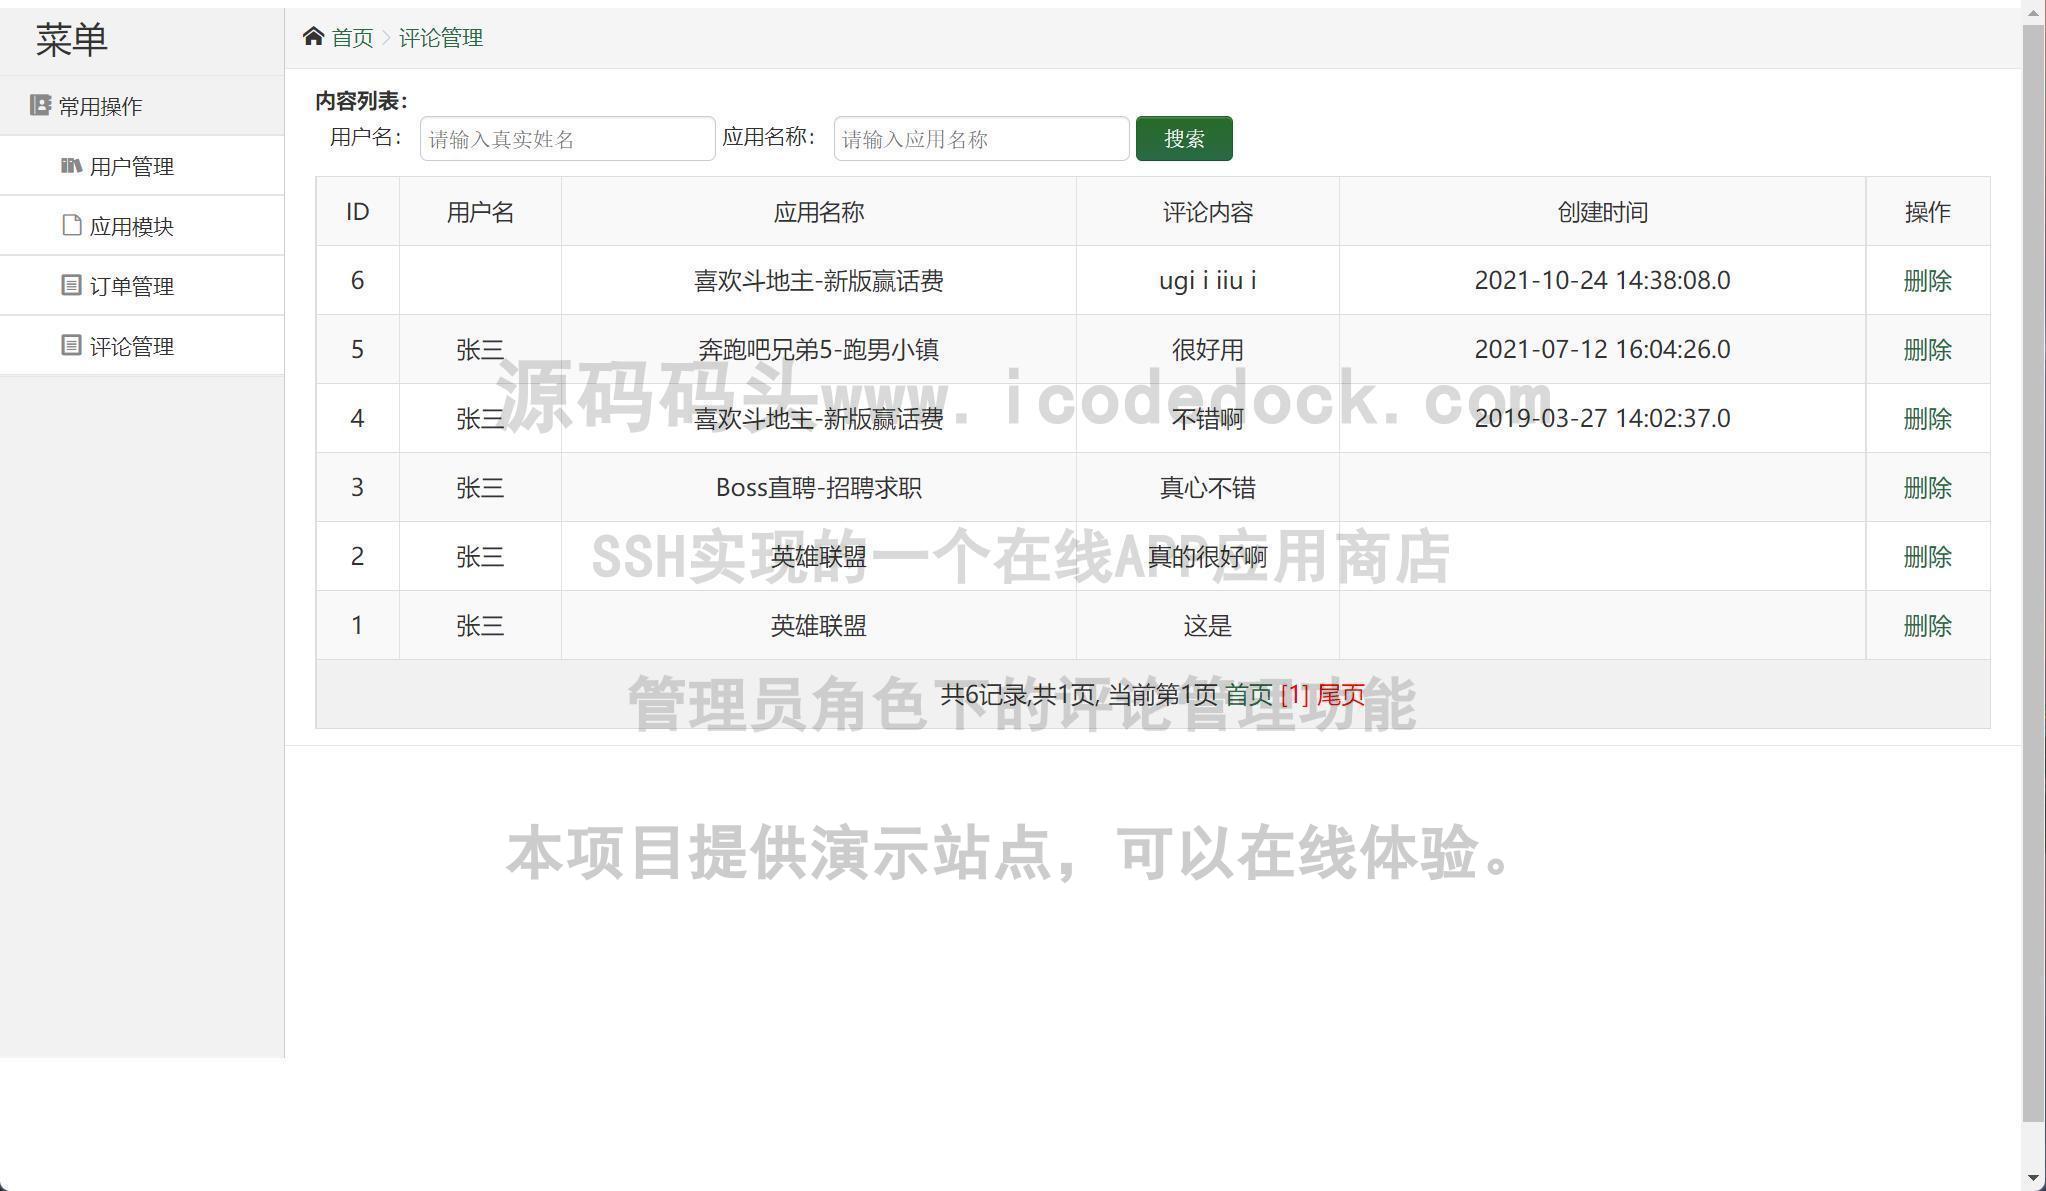Click the 应用模块 file icon

[x=71, y=225]
